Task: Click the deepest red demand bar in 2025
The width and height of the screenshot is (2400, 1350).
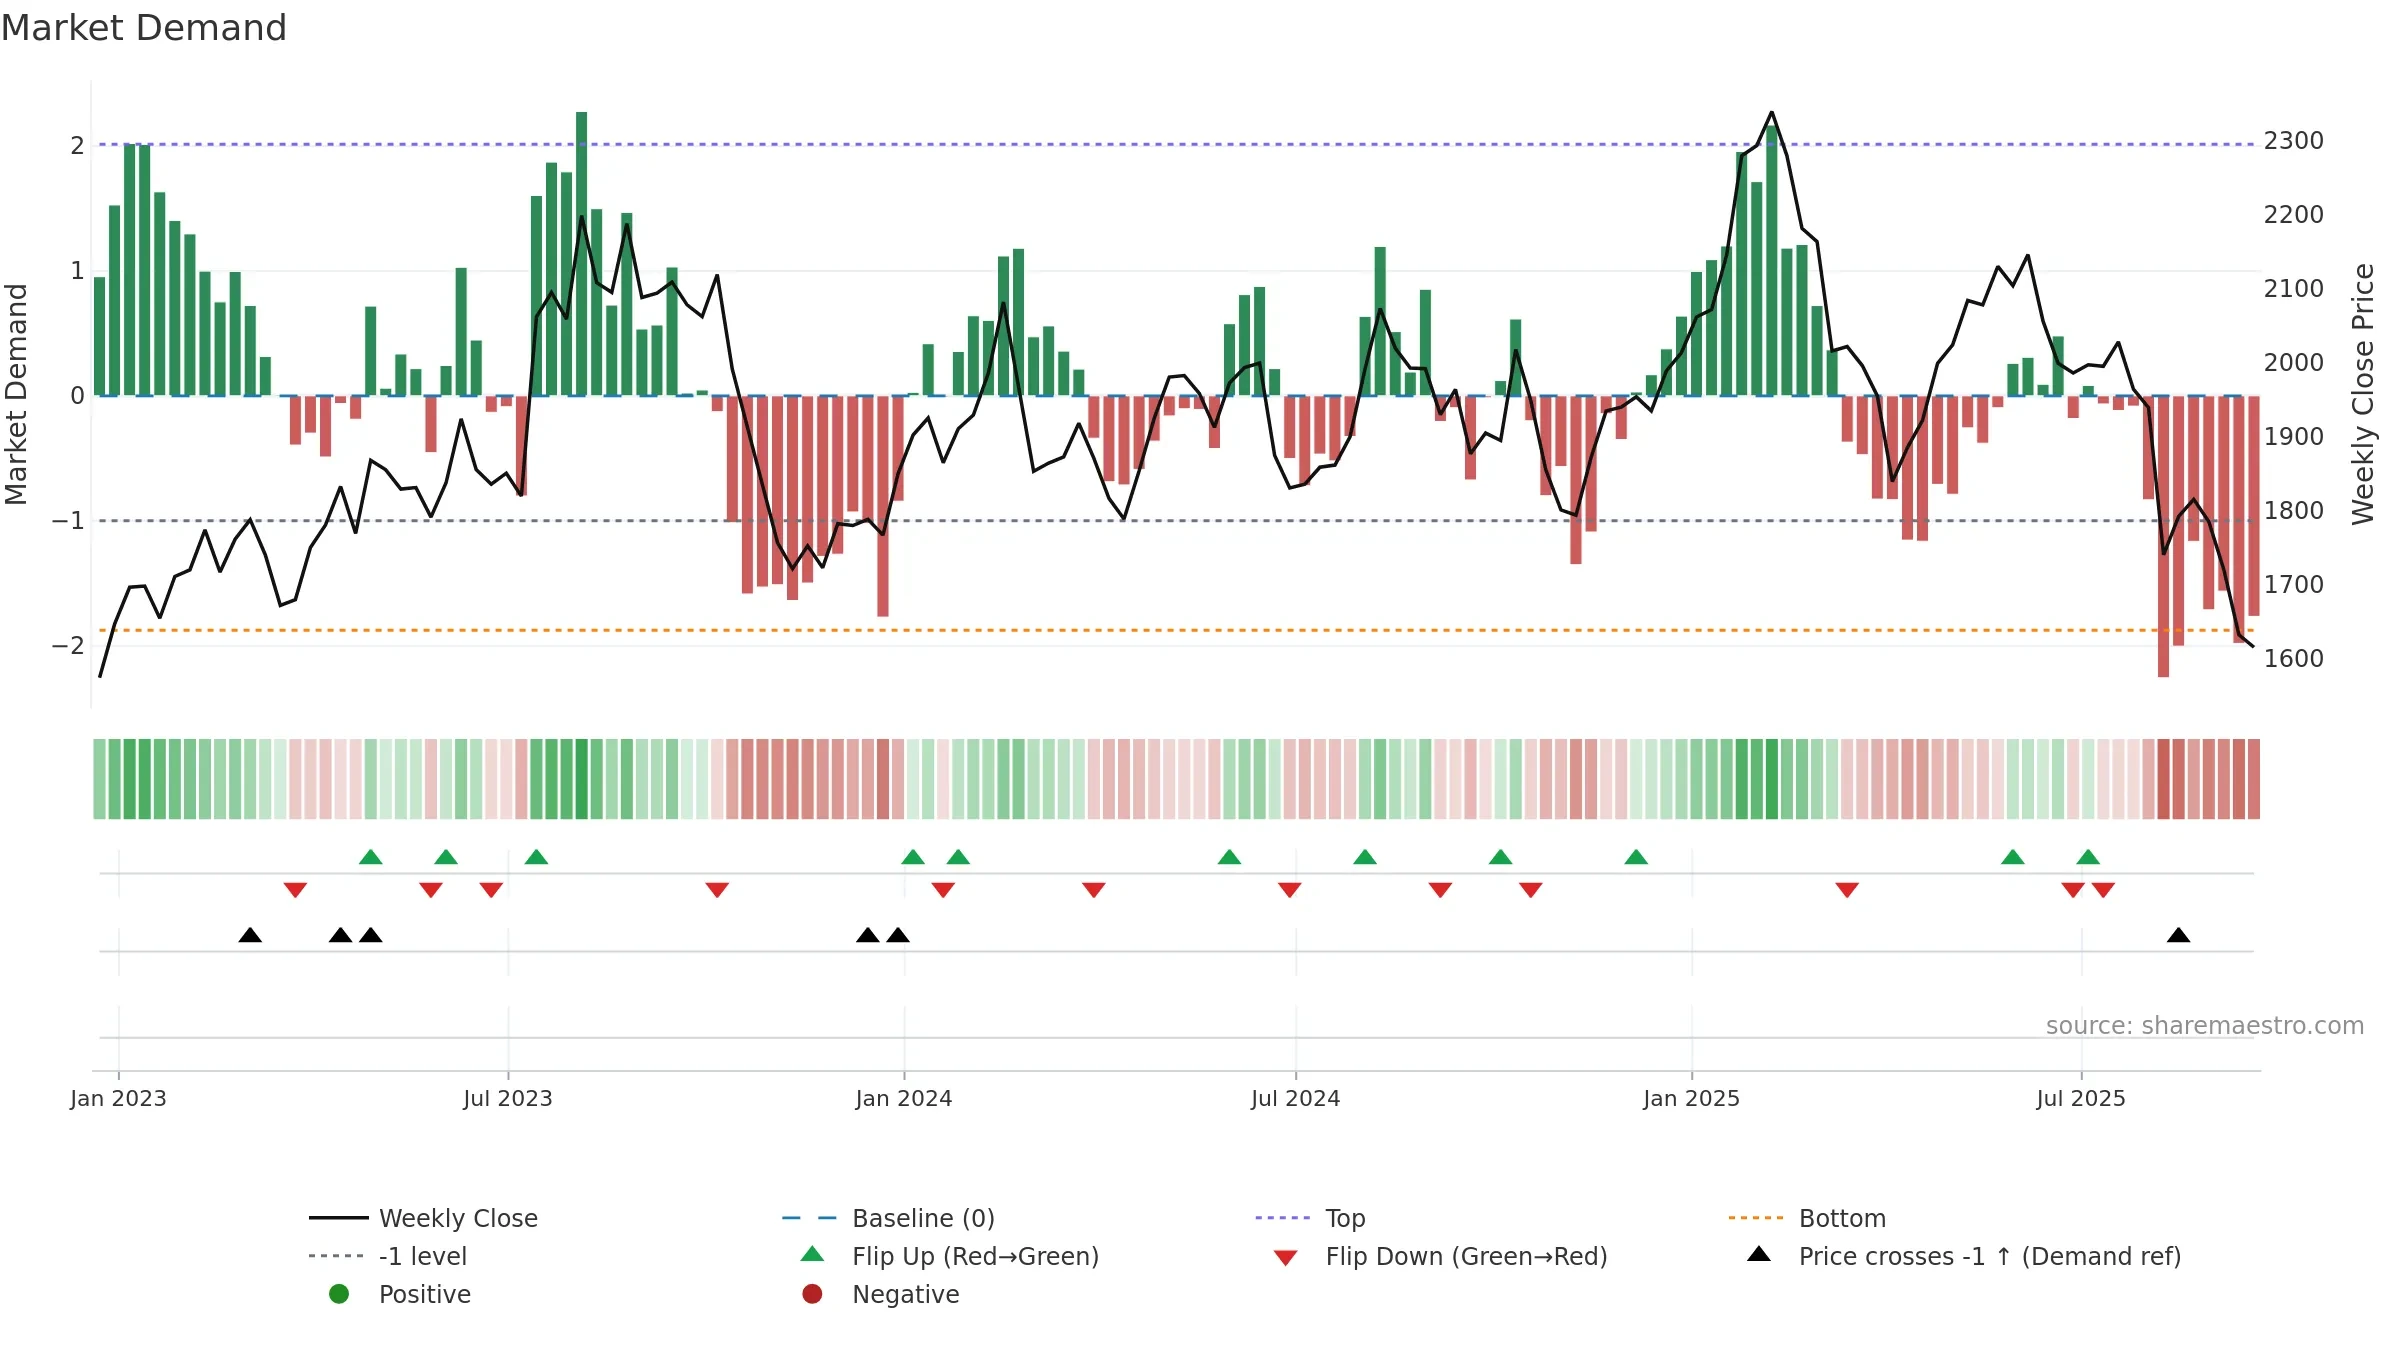Action: (2164, 536)
